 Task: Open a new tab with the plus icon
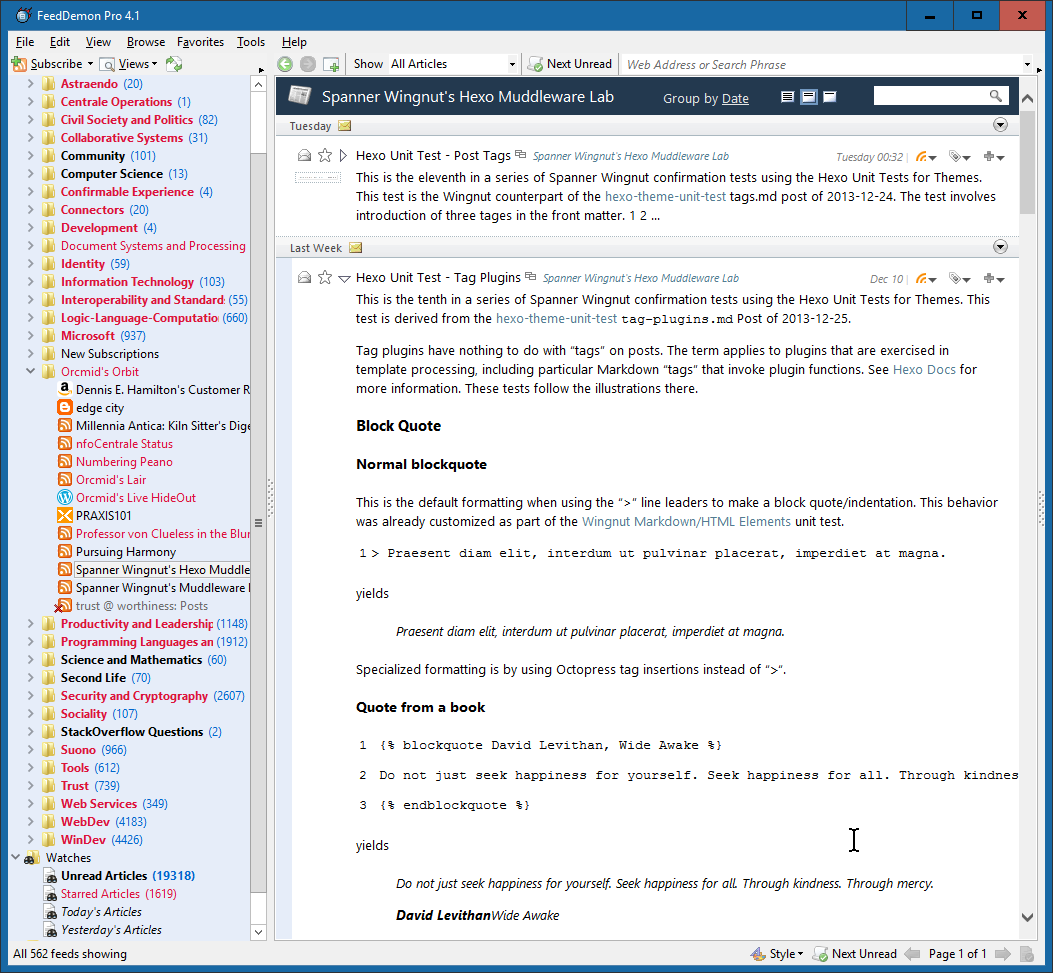[331, 64]
